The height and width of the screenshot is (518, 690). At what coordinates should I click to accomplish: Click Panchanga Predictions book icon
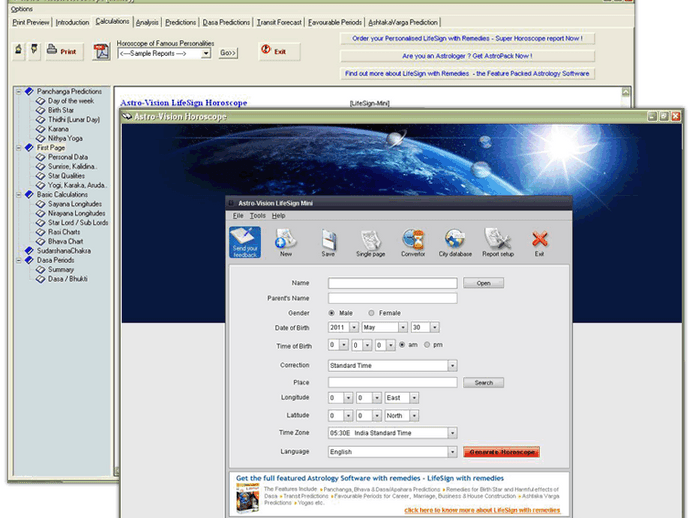pos(29,91)
